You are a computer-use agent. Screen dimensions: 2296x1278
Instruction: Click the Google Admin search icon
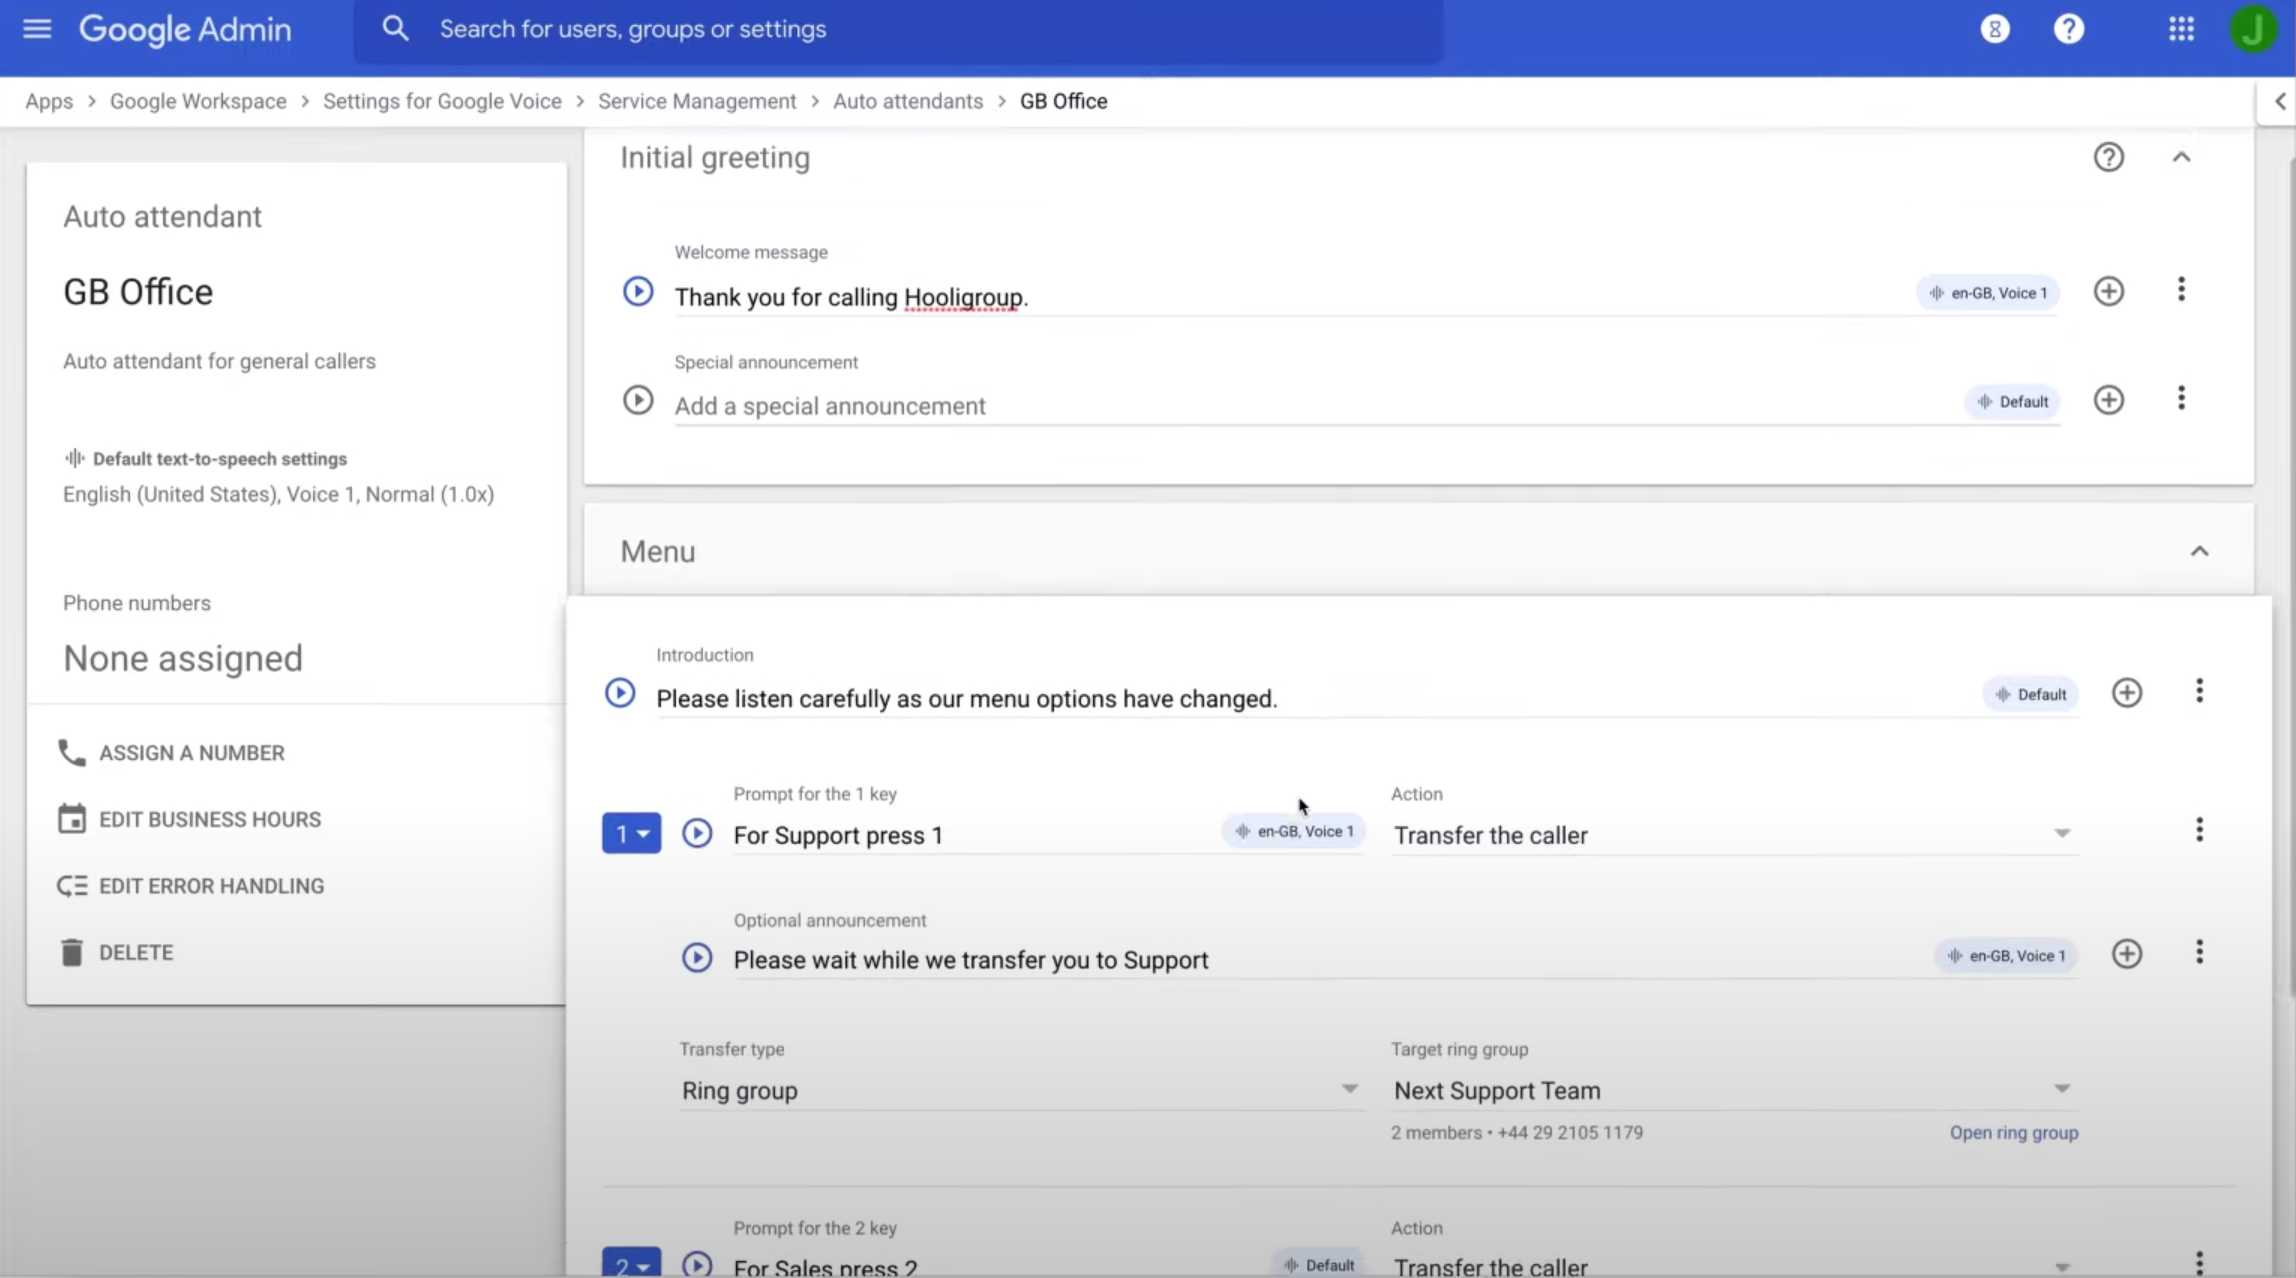coord(395,28)
